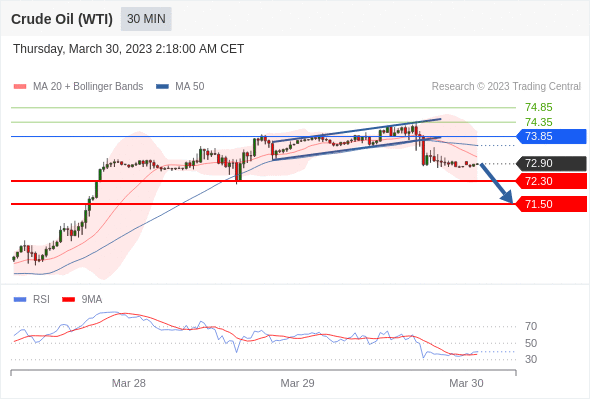Click the blue MA 50 legend swatch
Viewport: 590px width, 400px height.
[162, 87]
